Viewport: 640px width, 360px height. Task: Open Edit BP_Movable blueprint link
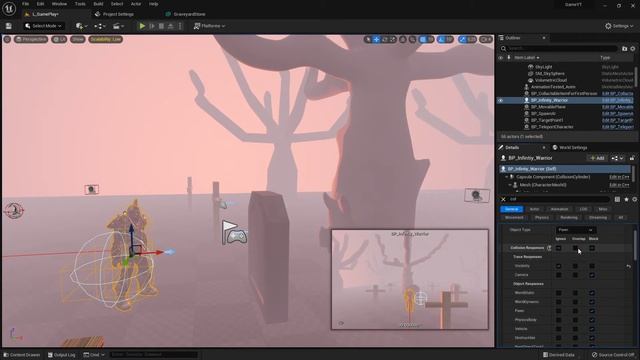(618, 107)
